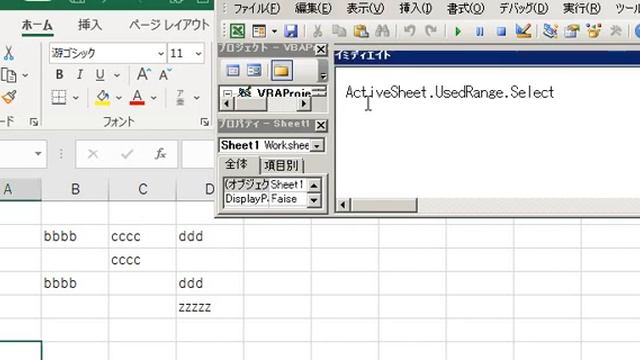The image size is (640, 360).
Task: Toggle Italic formatting in Excel ribbon
Action: coord(80,75)
